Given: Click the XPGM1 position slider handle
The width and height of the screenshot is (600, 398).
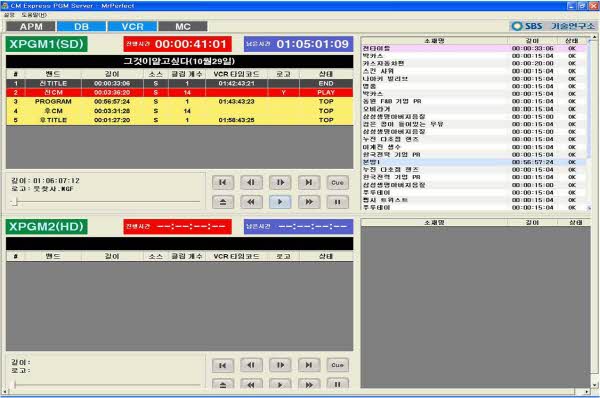Looking at the screenshot, I should pos(15,201).
